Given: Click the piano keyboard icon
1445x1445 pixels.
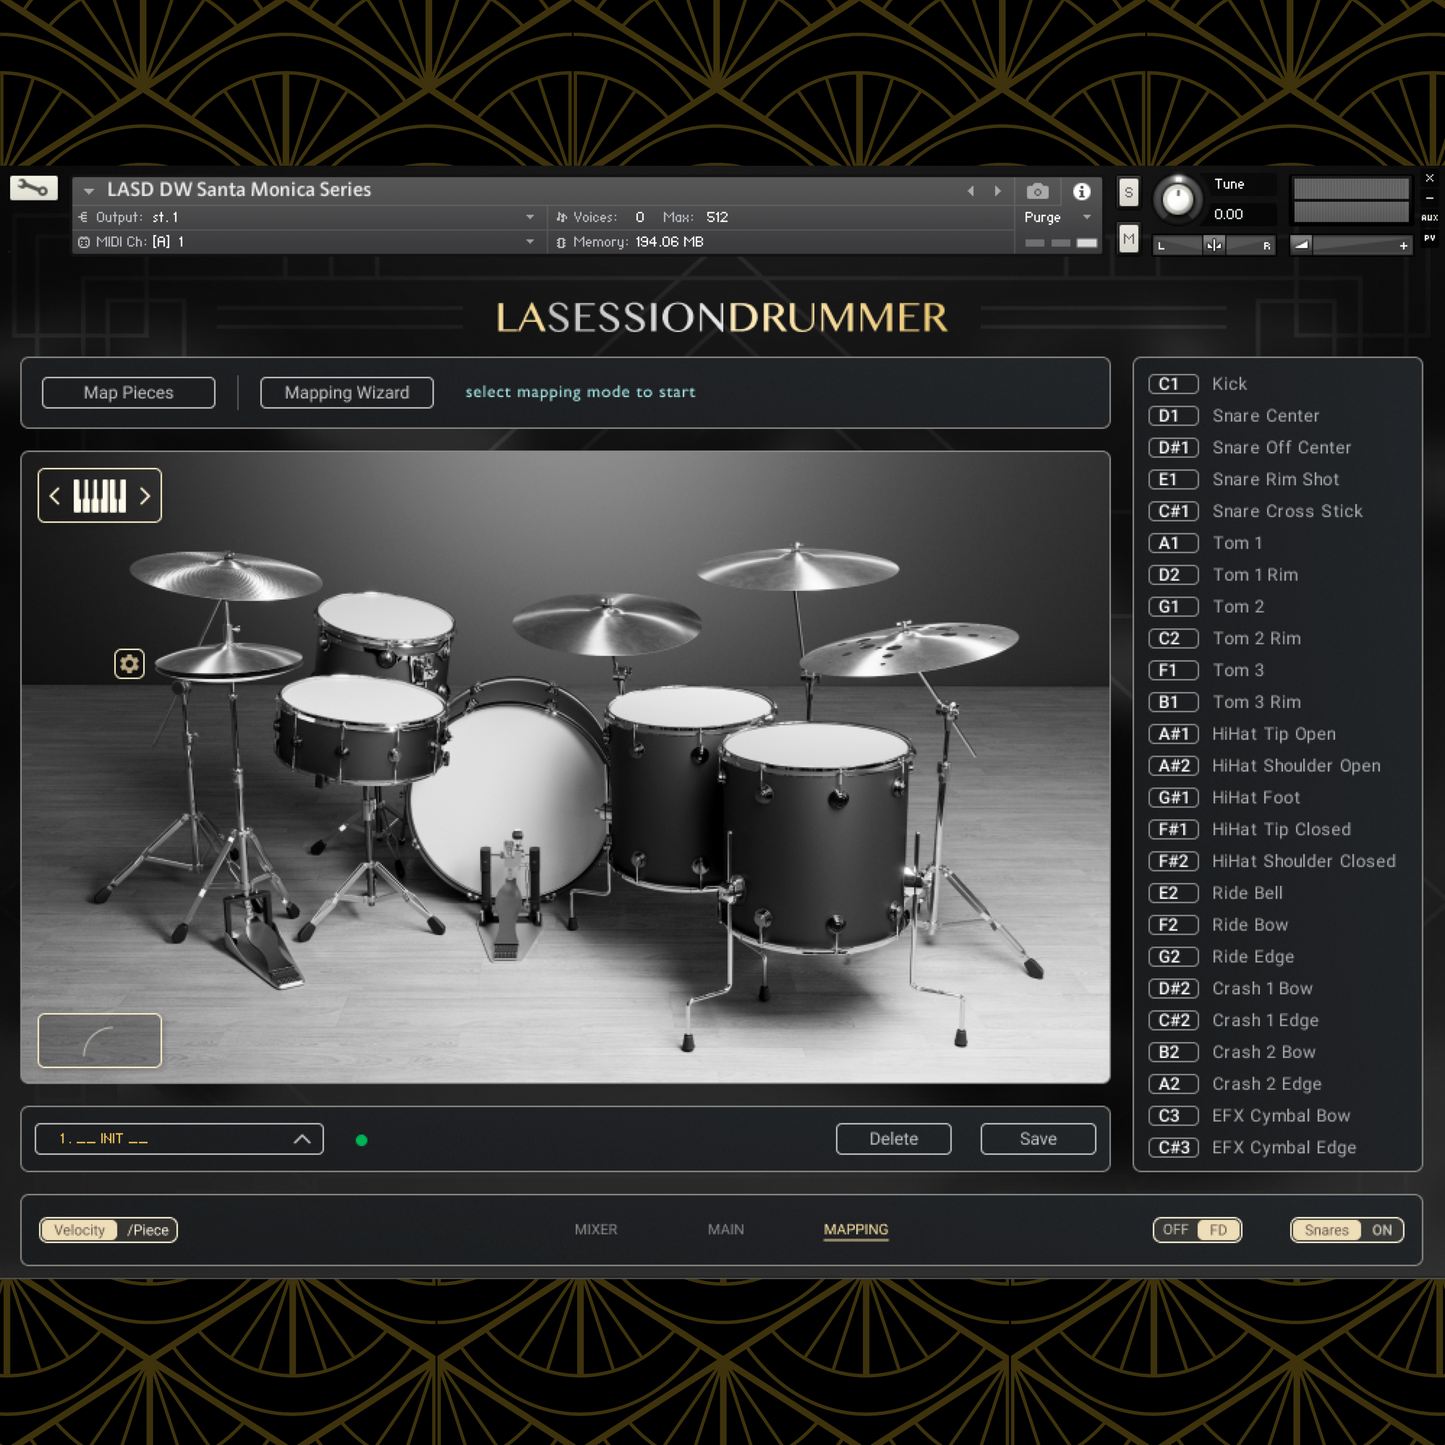Looking at the screenshot, I should [x=100, y=496].
